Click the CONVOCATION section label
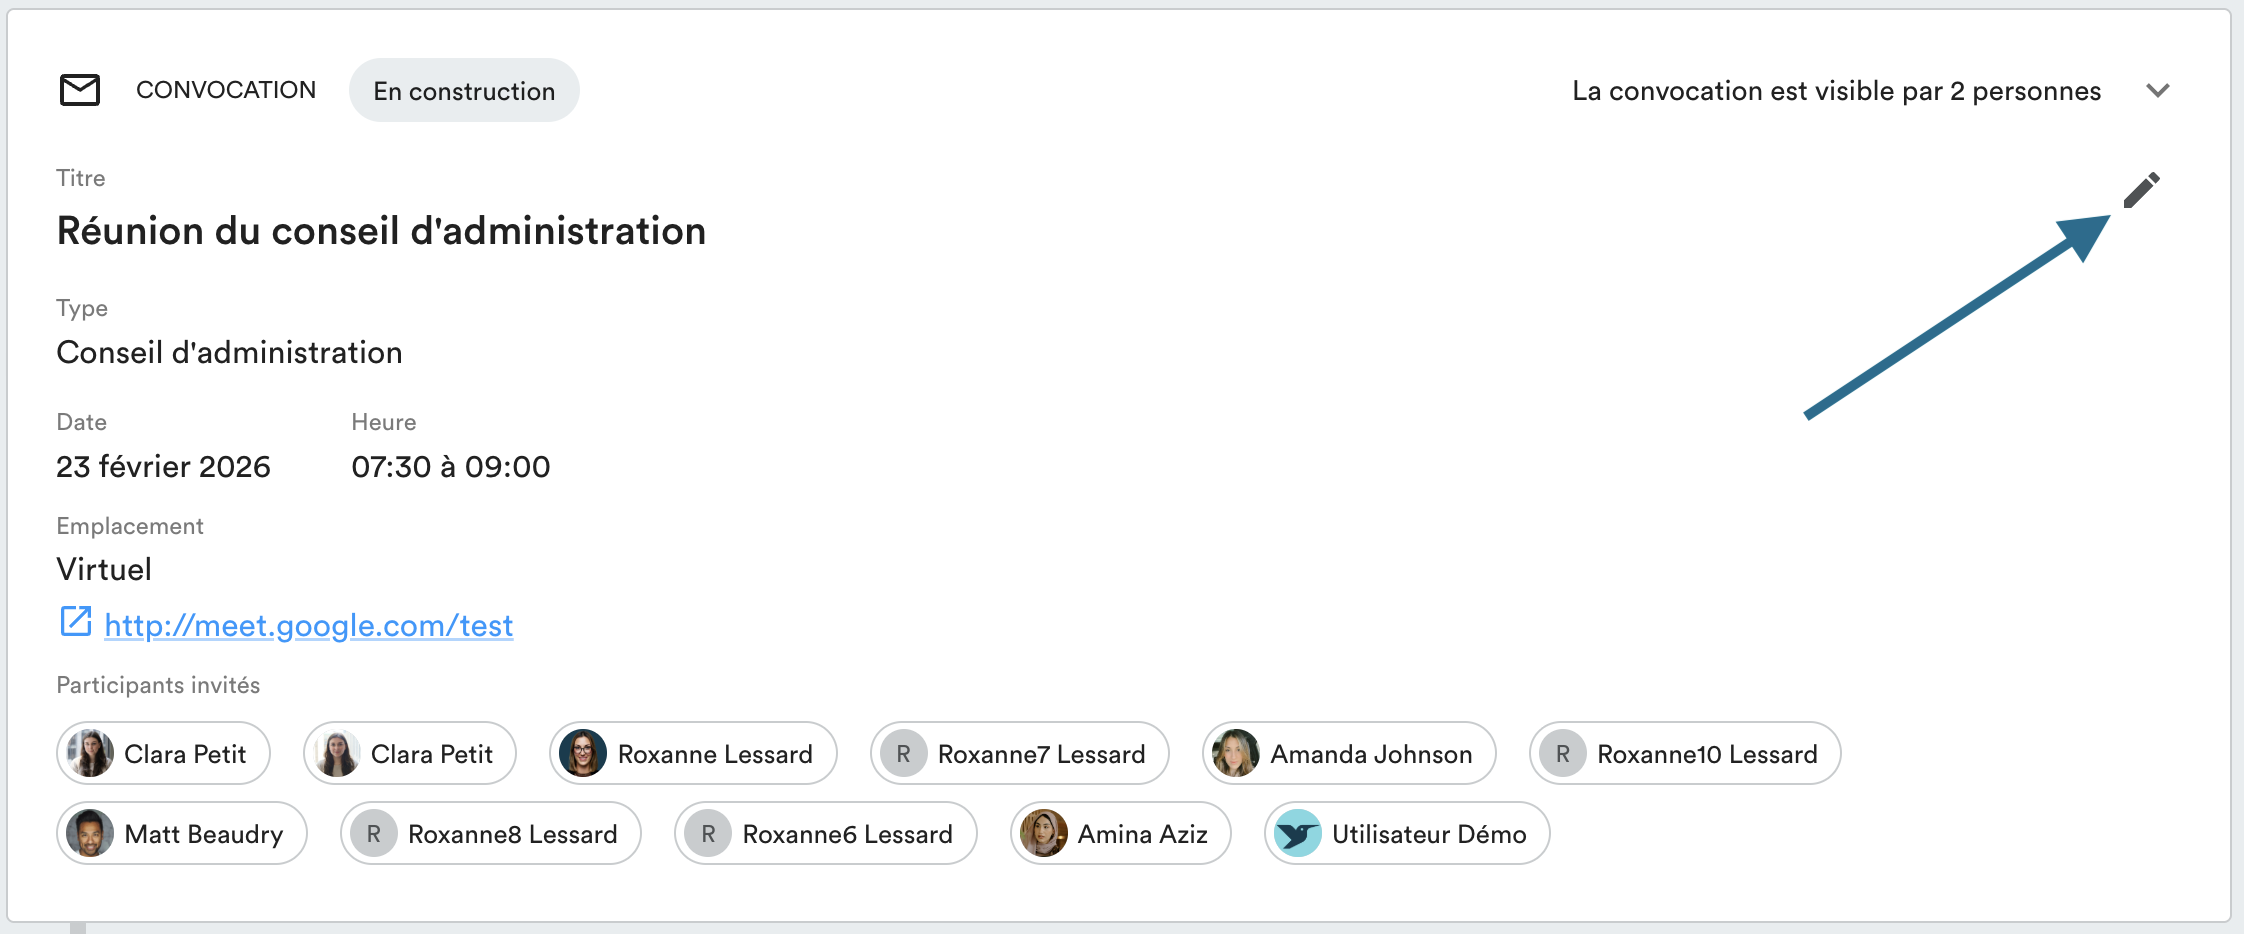 226,90
